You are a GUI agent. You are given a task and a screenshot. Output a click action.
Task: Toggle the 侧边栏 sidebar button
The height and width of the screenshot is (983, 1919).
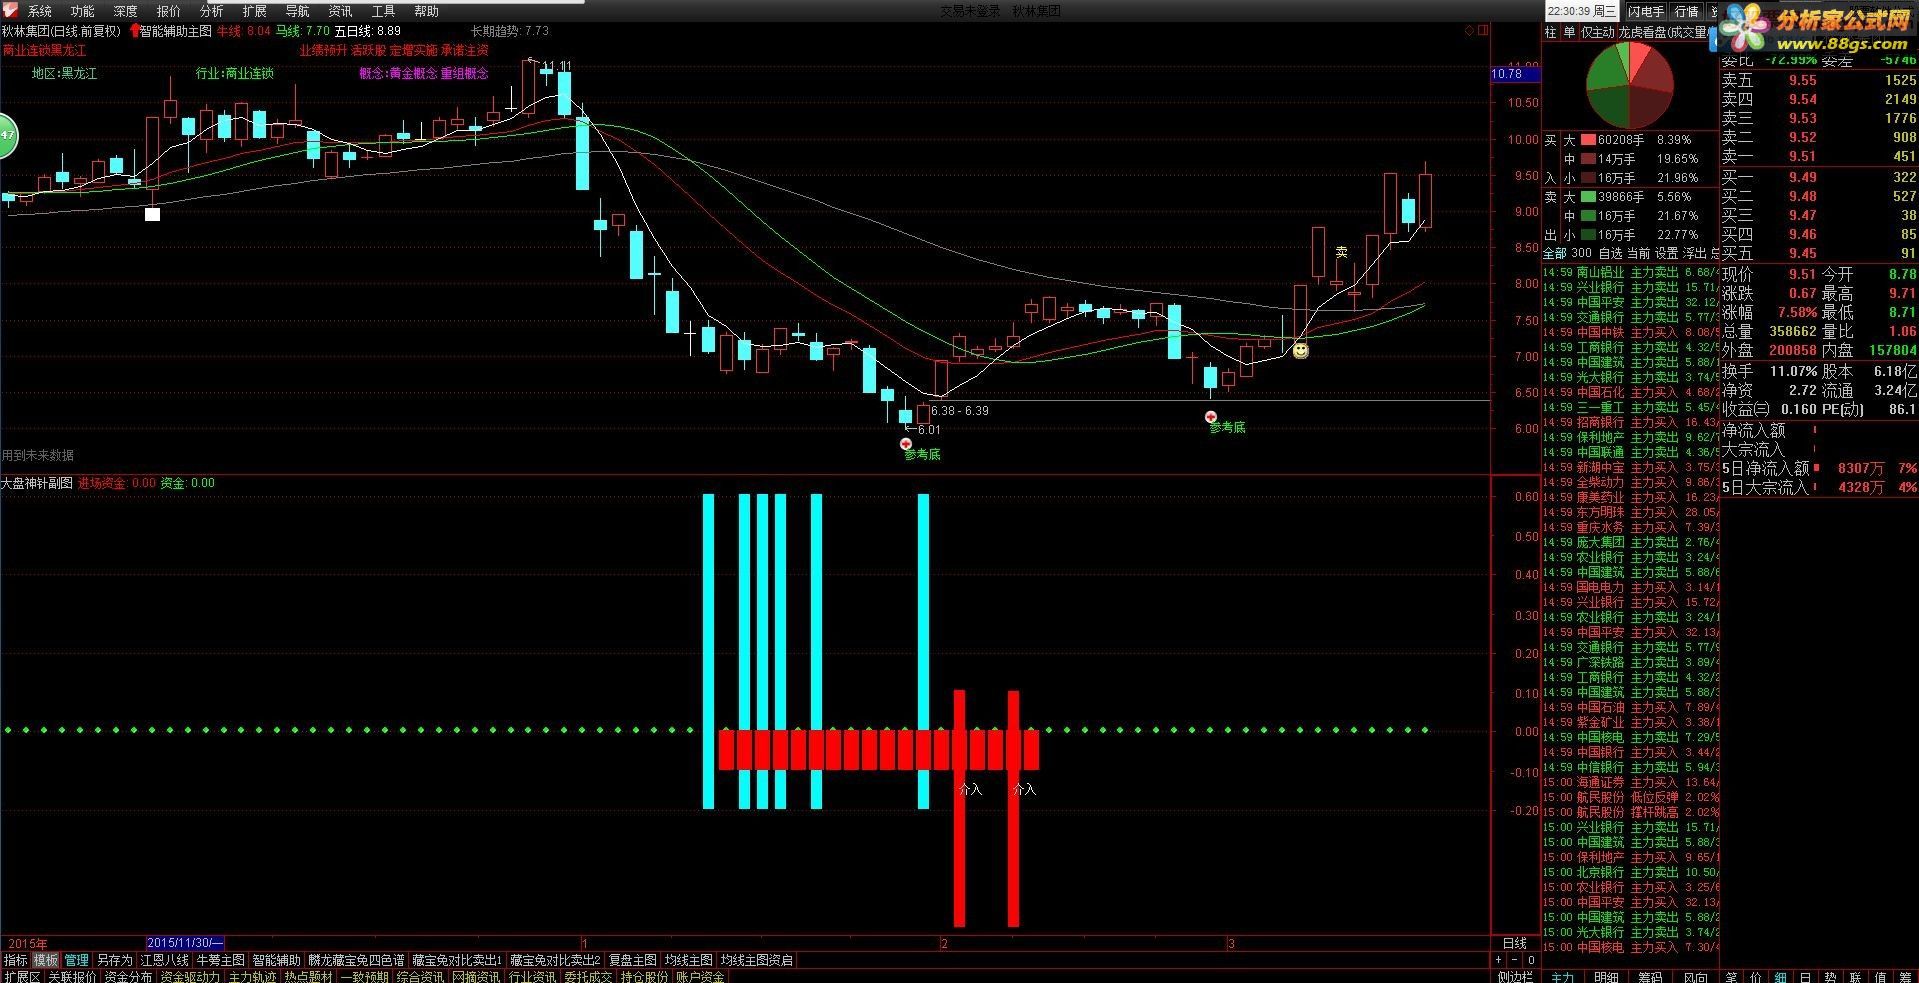pos(1515,976)
